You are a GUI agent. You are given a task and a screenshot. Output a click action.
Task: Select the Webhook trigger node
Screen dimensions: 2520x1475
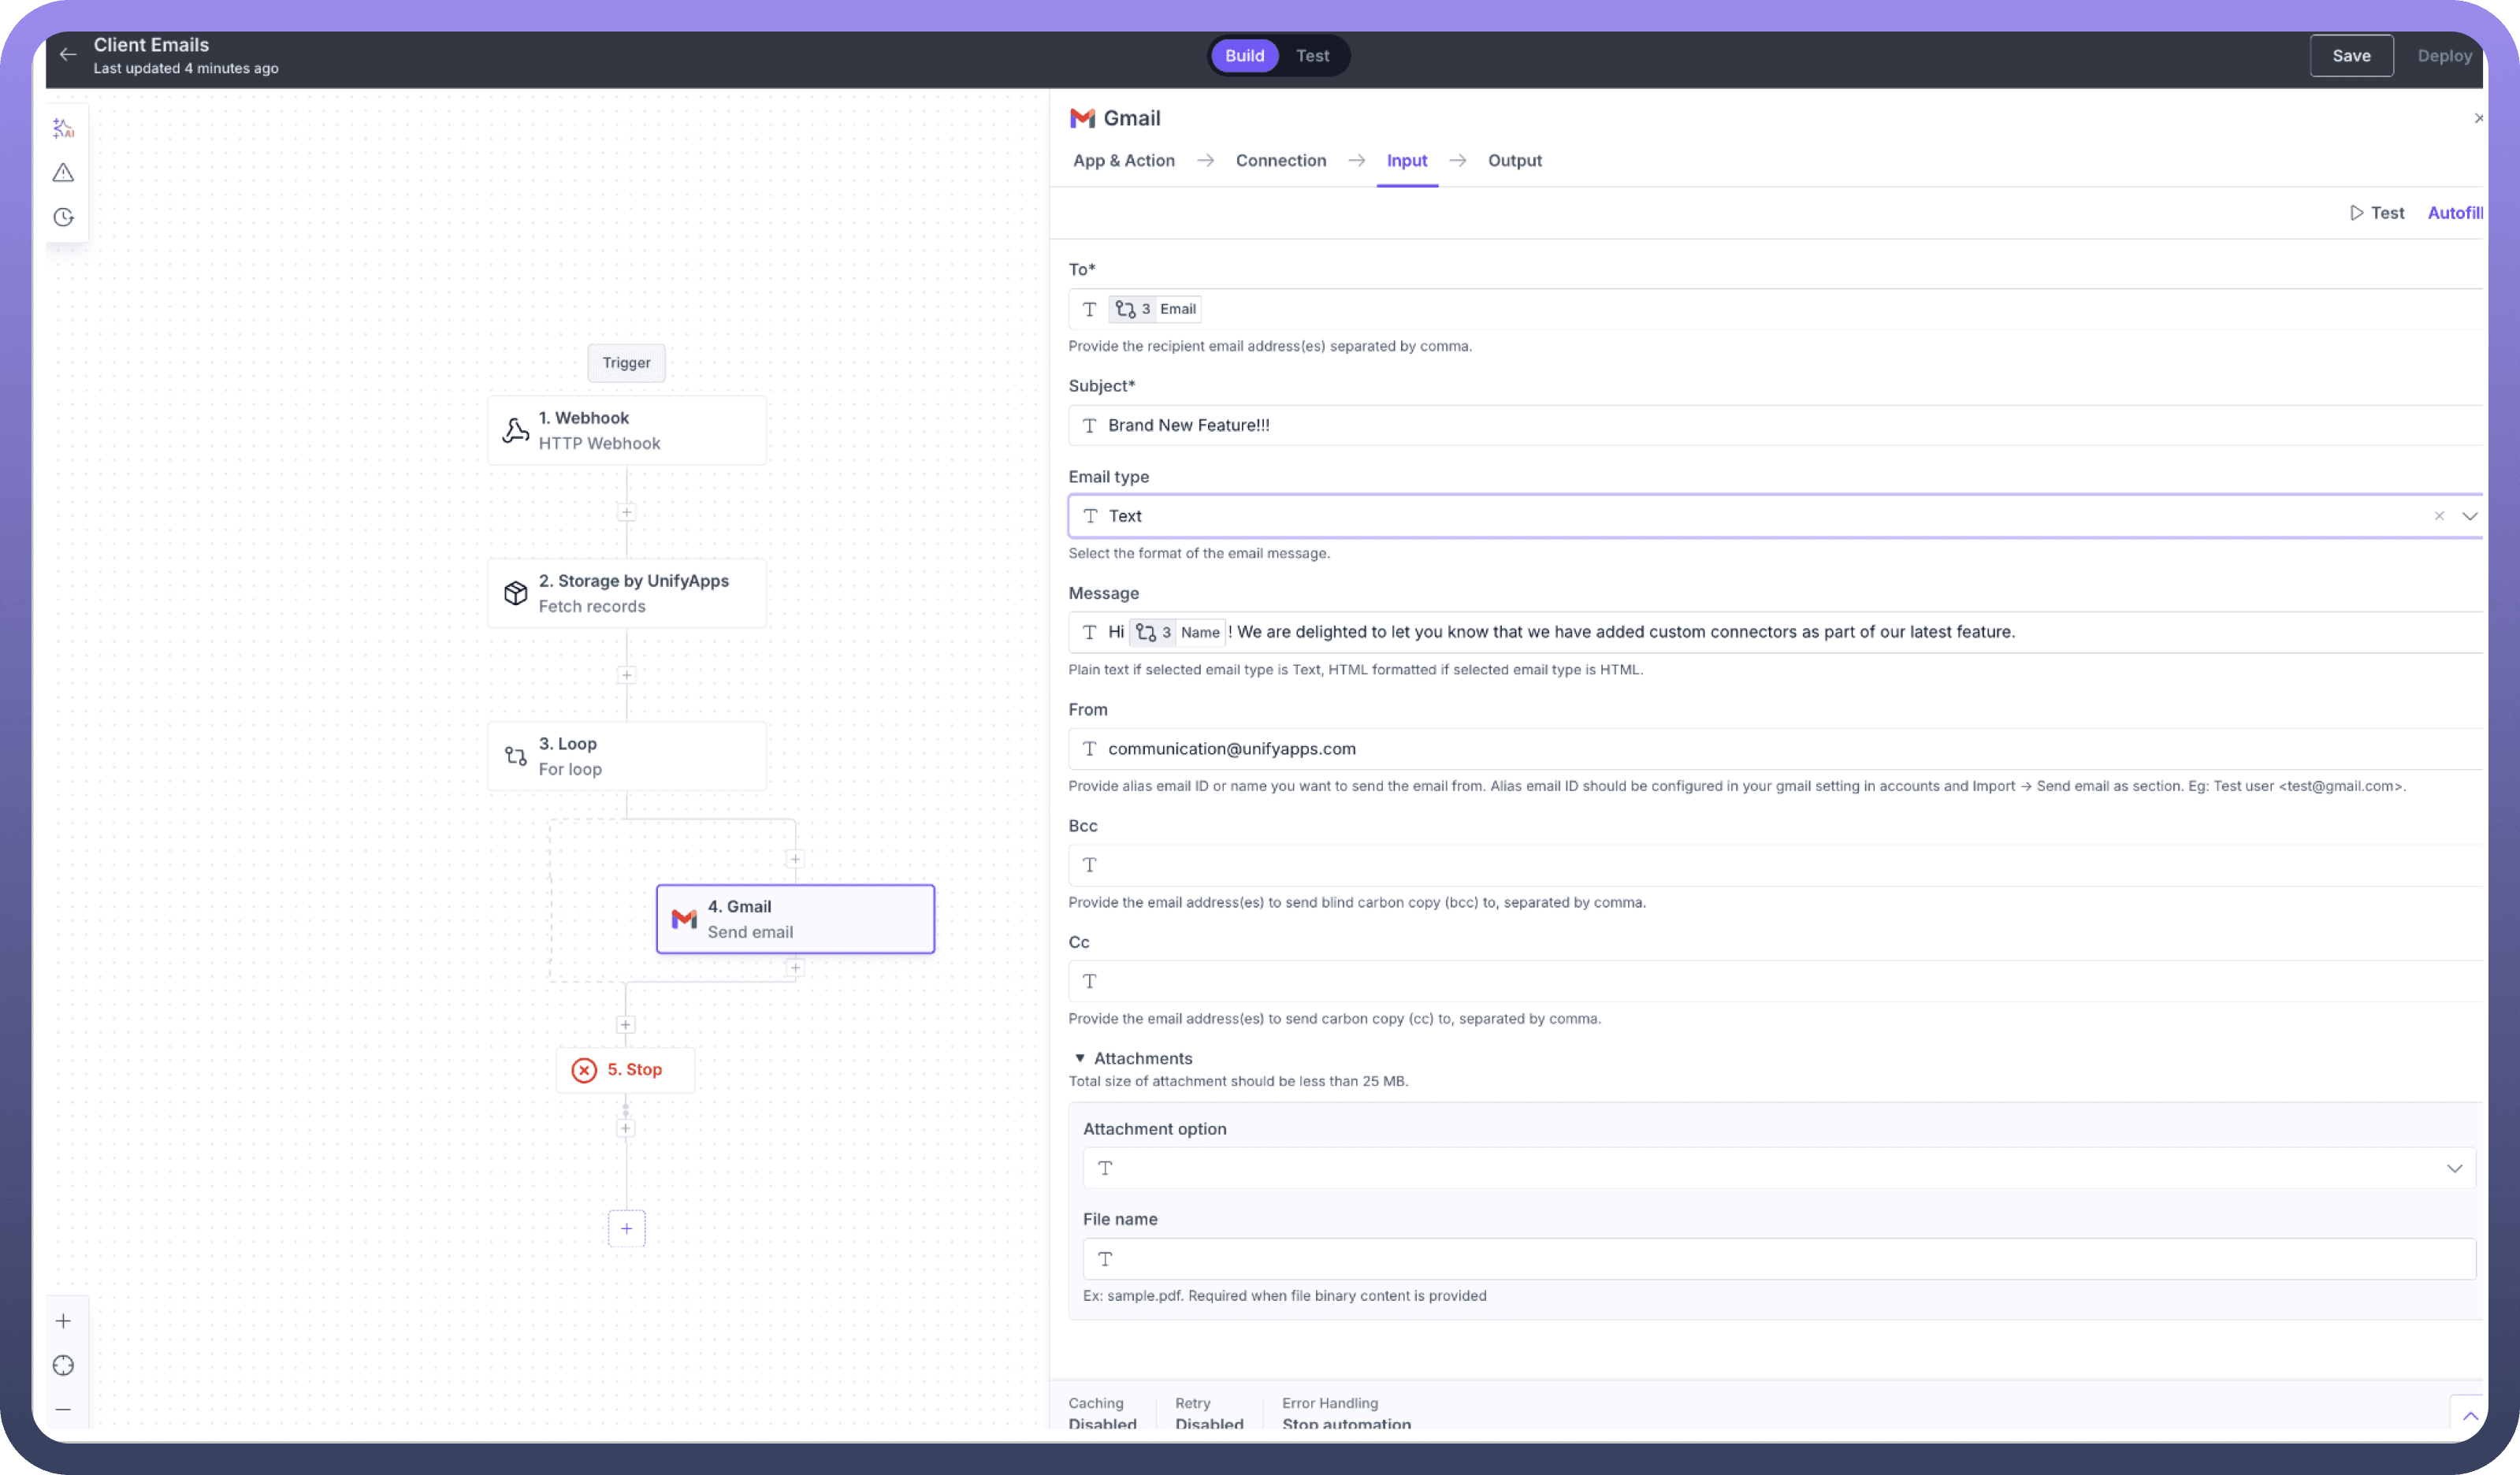click(626, 430)
